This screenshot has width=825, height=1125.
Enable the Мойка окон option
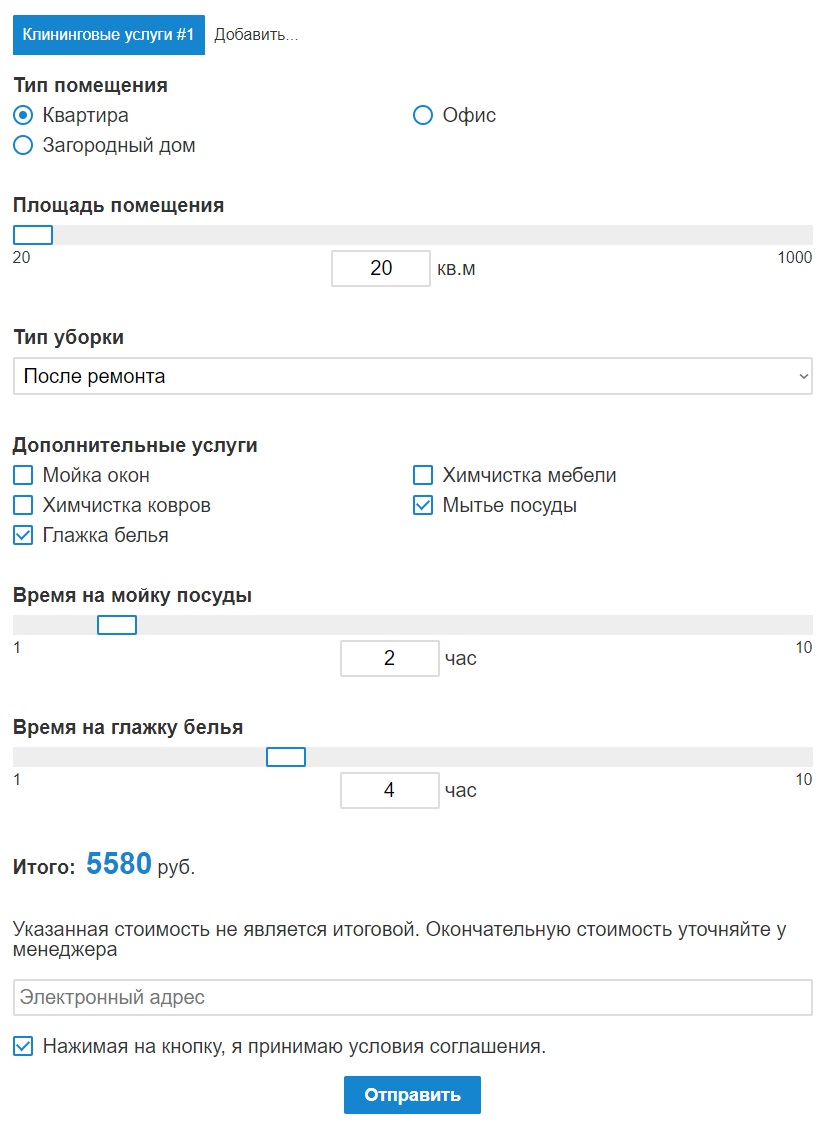[22, 475]
